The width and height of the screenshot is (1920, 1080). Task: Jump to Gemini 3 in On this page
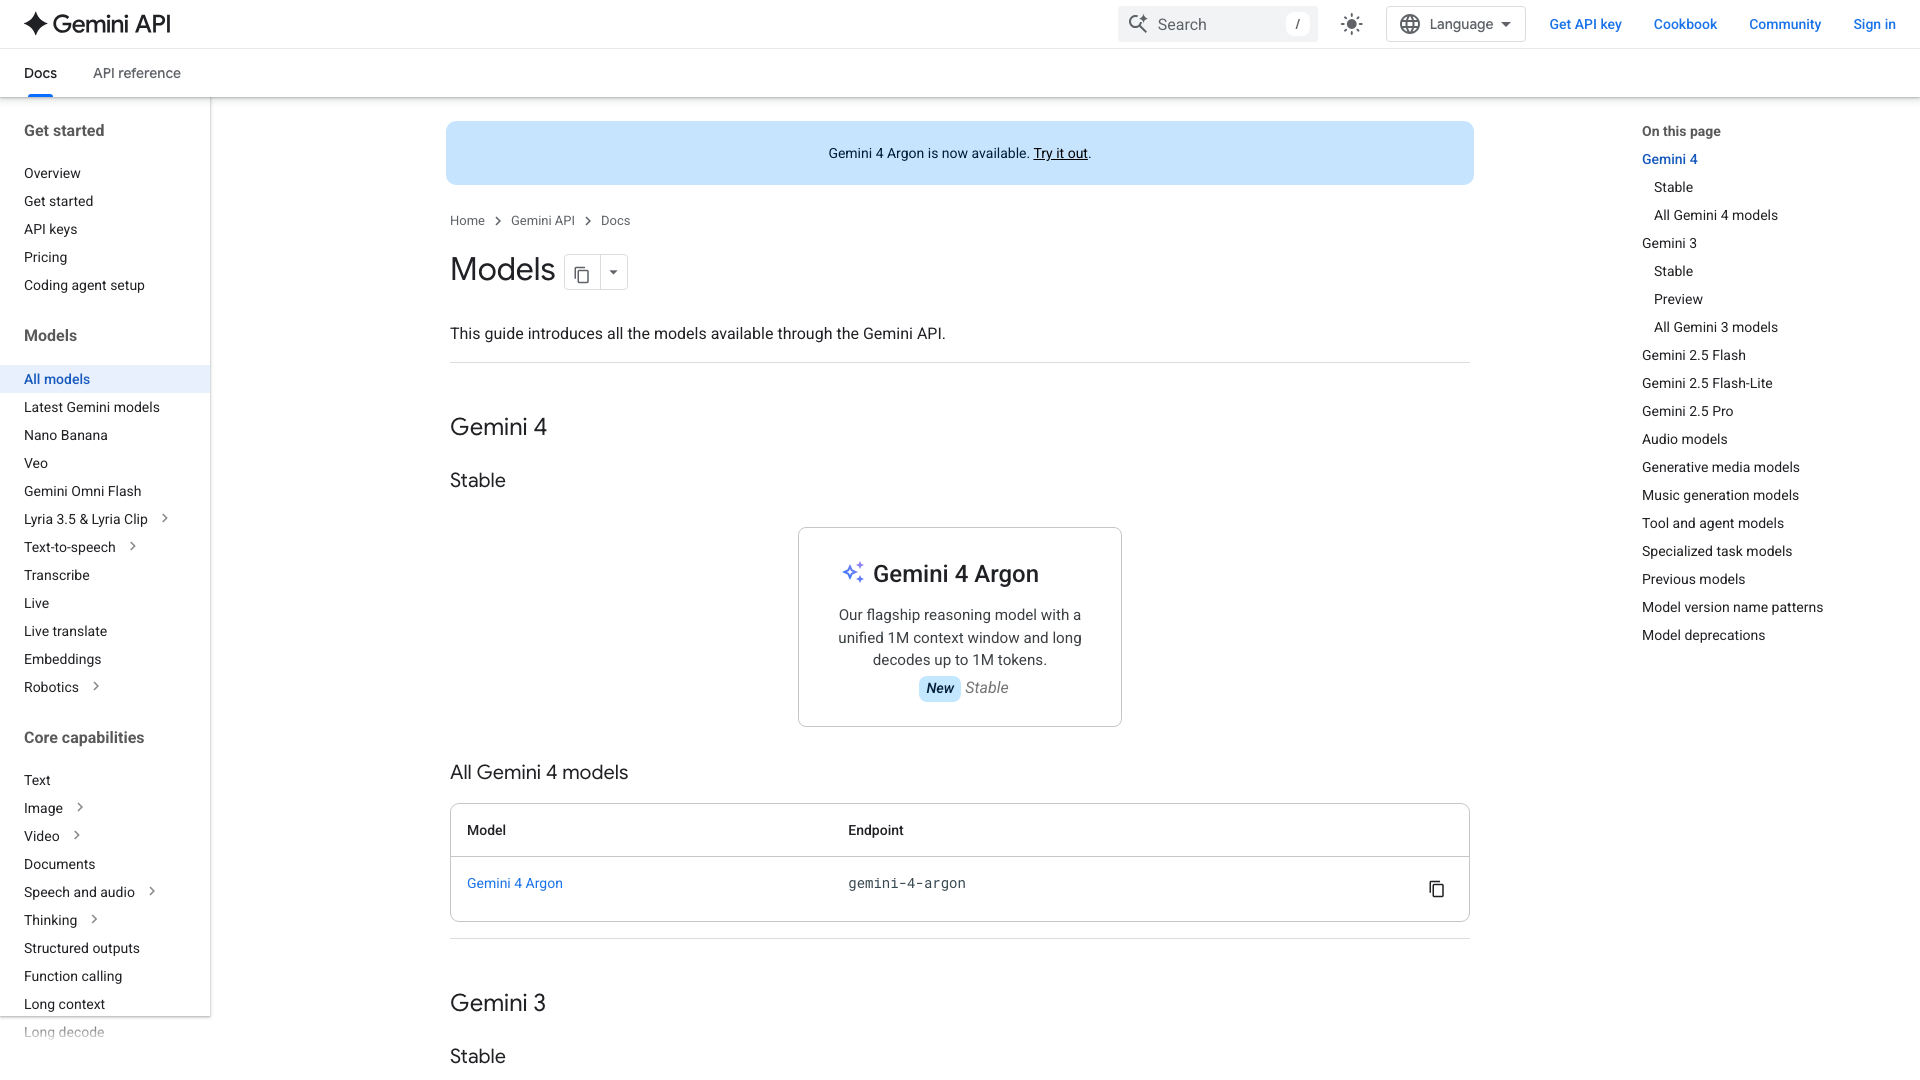(x=1670, y=243)
